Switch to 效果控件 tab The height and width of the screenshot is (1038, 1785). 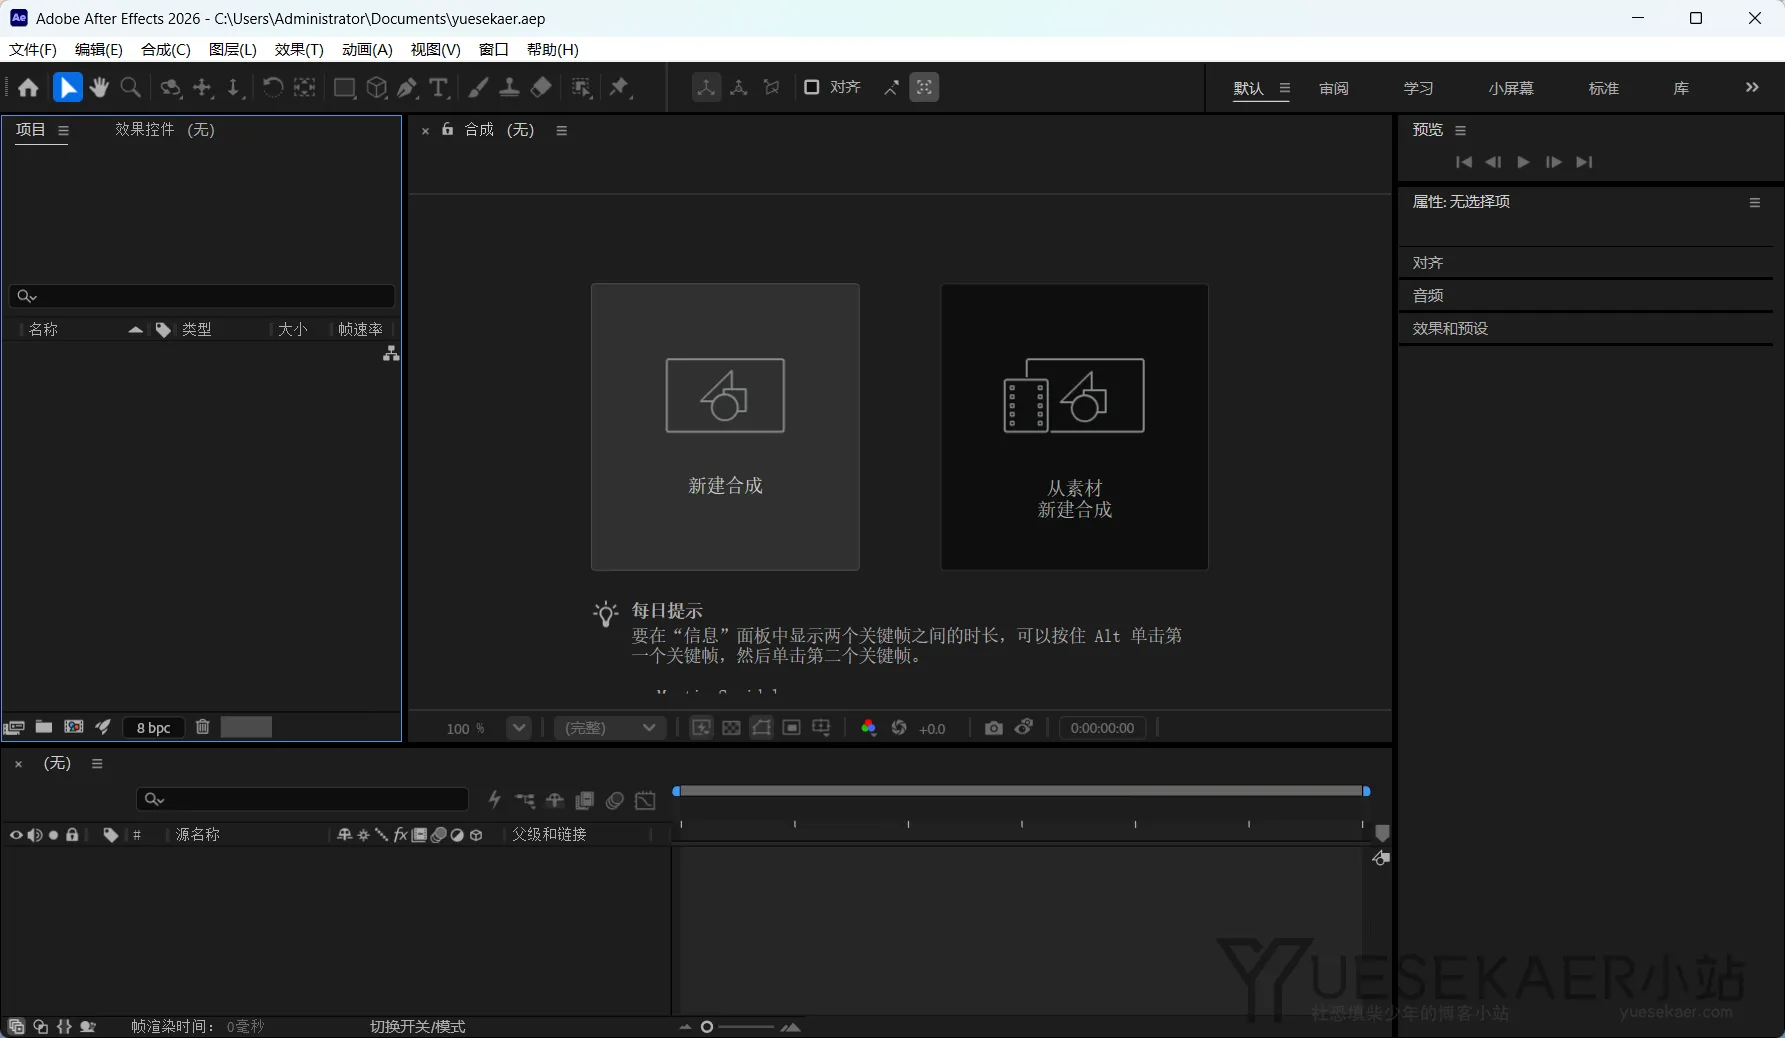coord(165,130)
